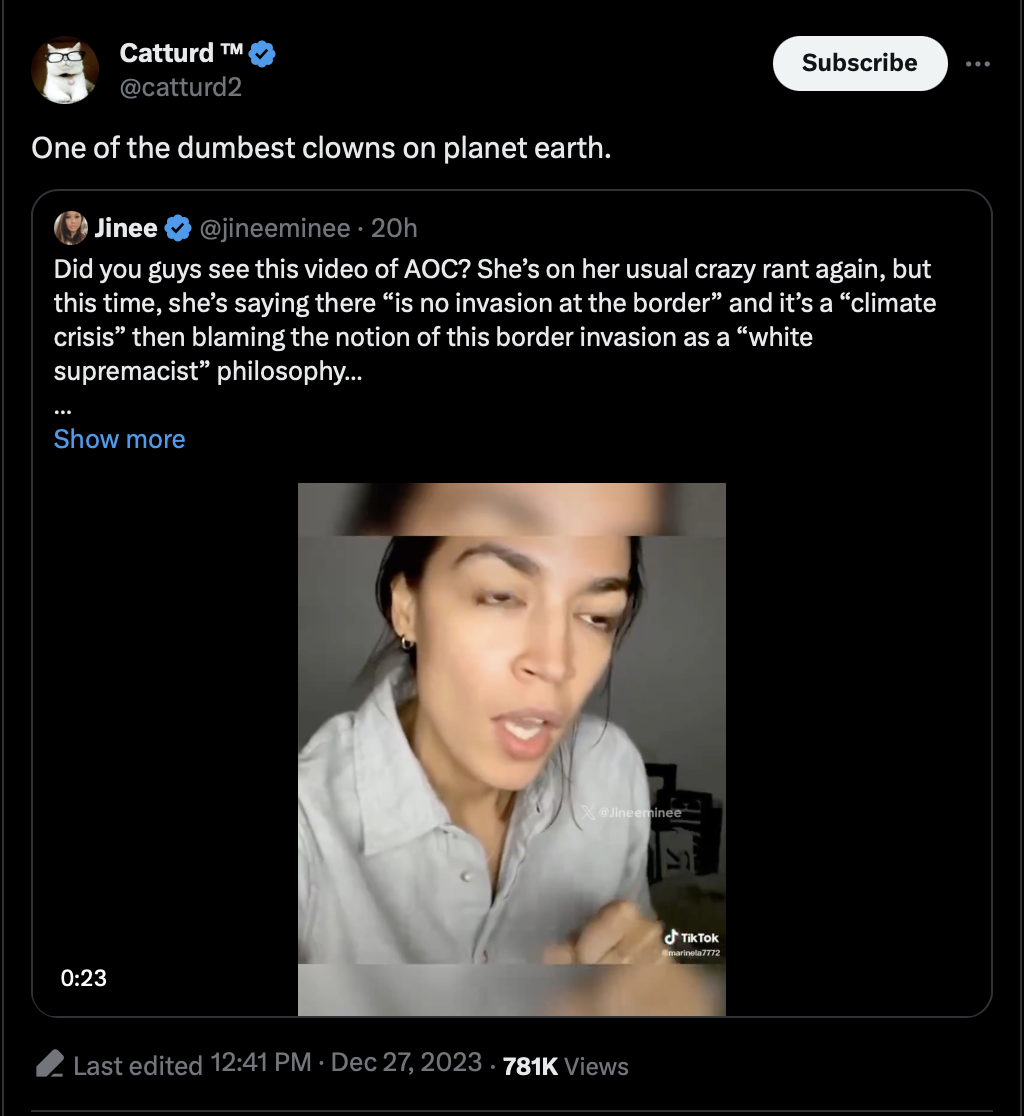Click the 0:23 video duration label
The image size is (1024, 1116).
(84, 977)
